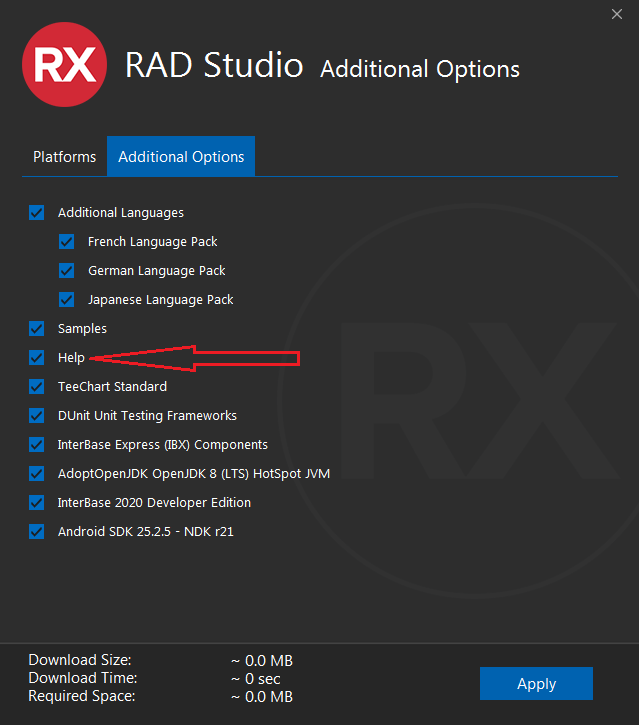The image size is (639, 725).
Task: Uncheck the Additional Languages checkbox
Action: [37, 213]
